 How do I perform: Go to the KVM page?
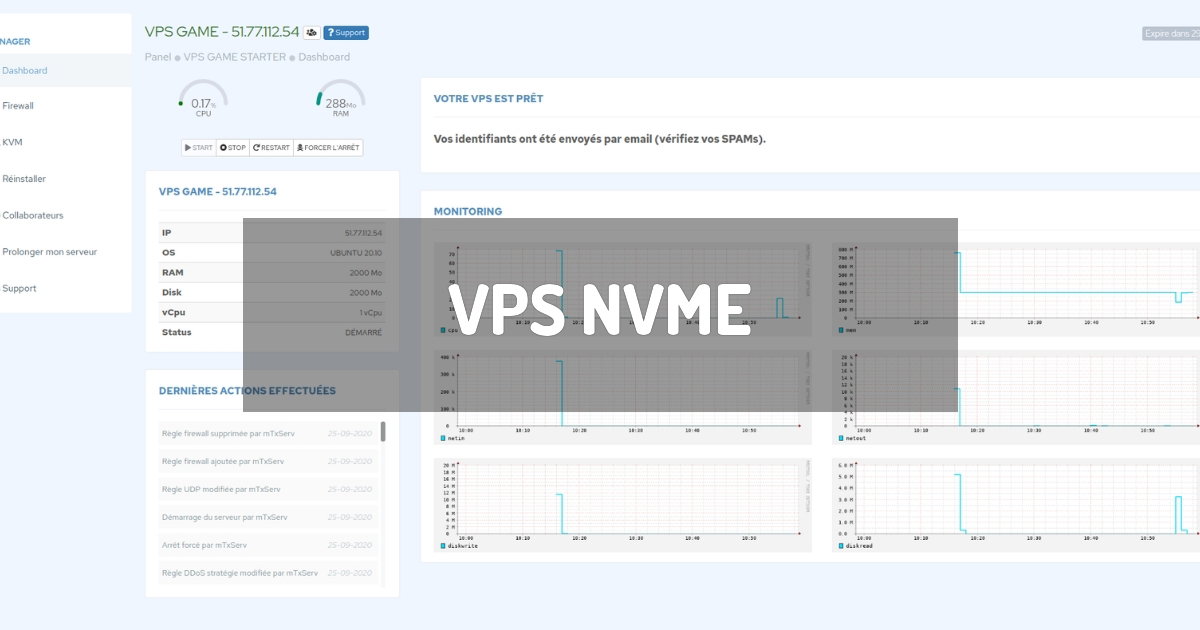point(12,142)
